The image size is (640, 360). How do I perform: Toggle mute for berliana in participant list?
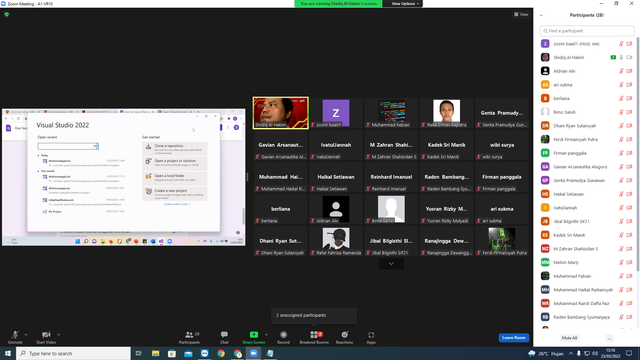621,98
